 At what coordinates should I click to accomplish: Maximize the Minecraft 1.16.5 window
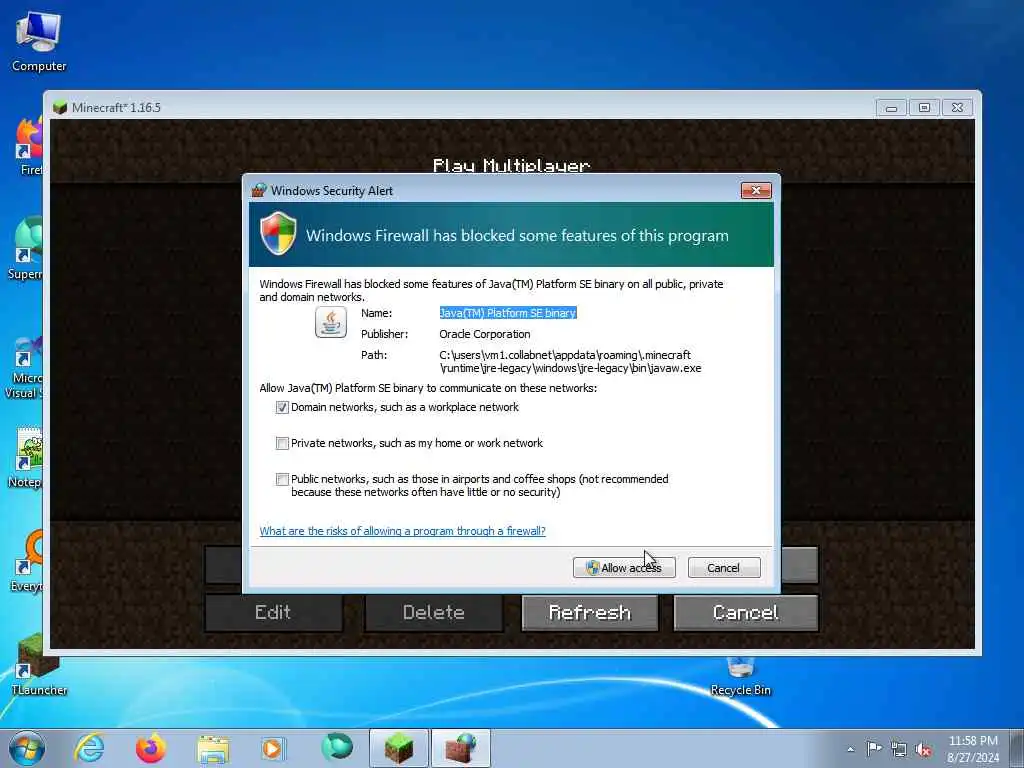click(924, 108)
